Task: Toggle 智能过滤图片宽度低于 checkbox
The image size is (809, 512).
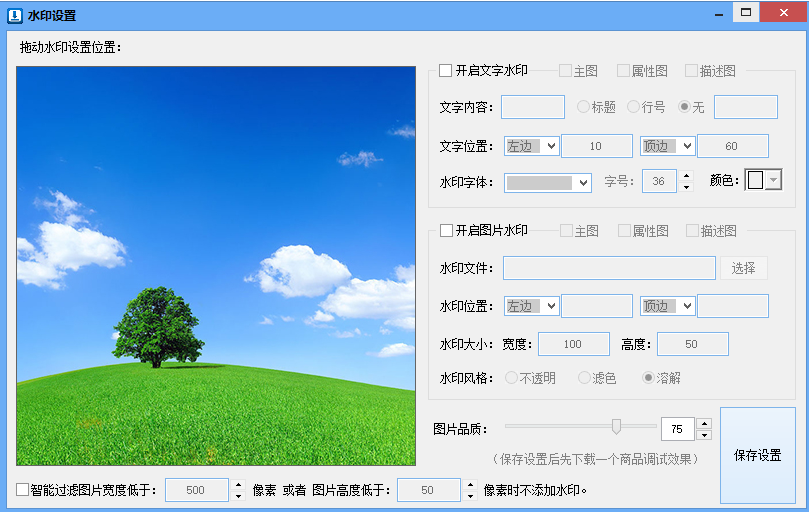Action: point(22,489)
